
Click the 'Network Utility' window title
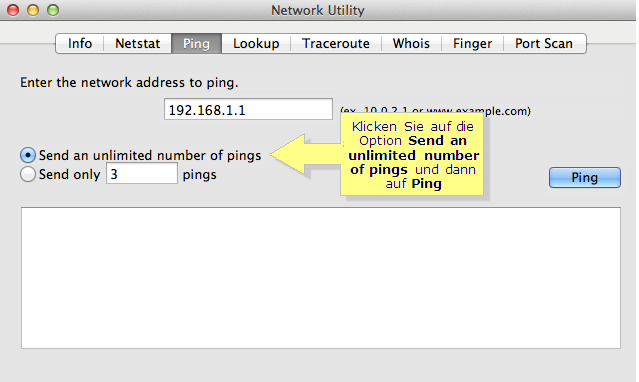click(x=318, y=10)
